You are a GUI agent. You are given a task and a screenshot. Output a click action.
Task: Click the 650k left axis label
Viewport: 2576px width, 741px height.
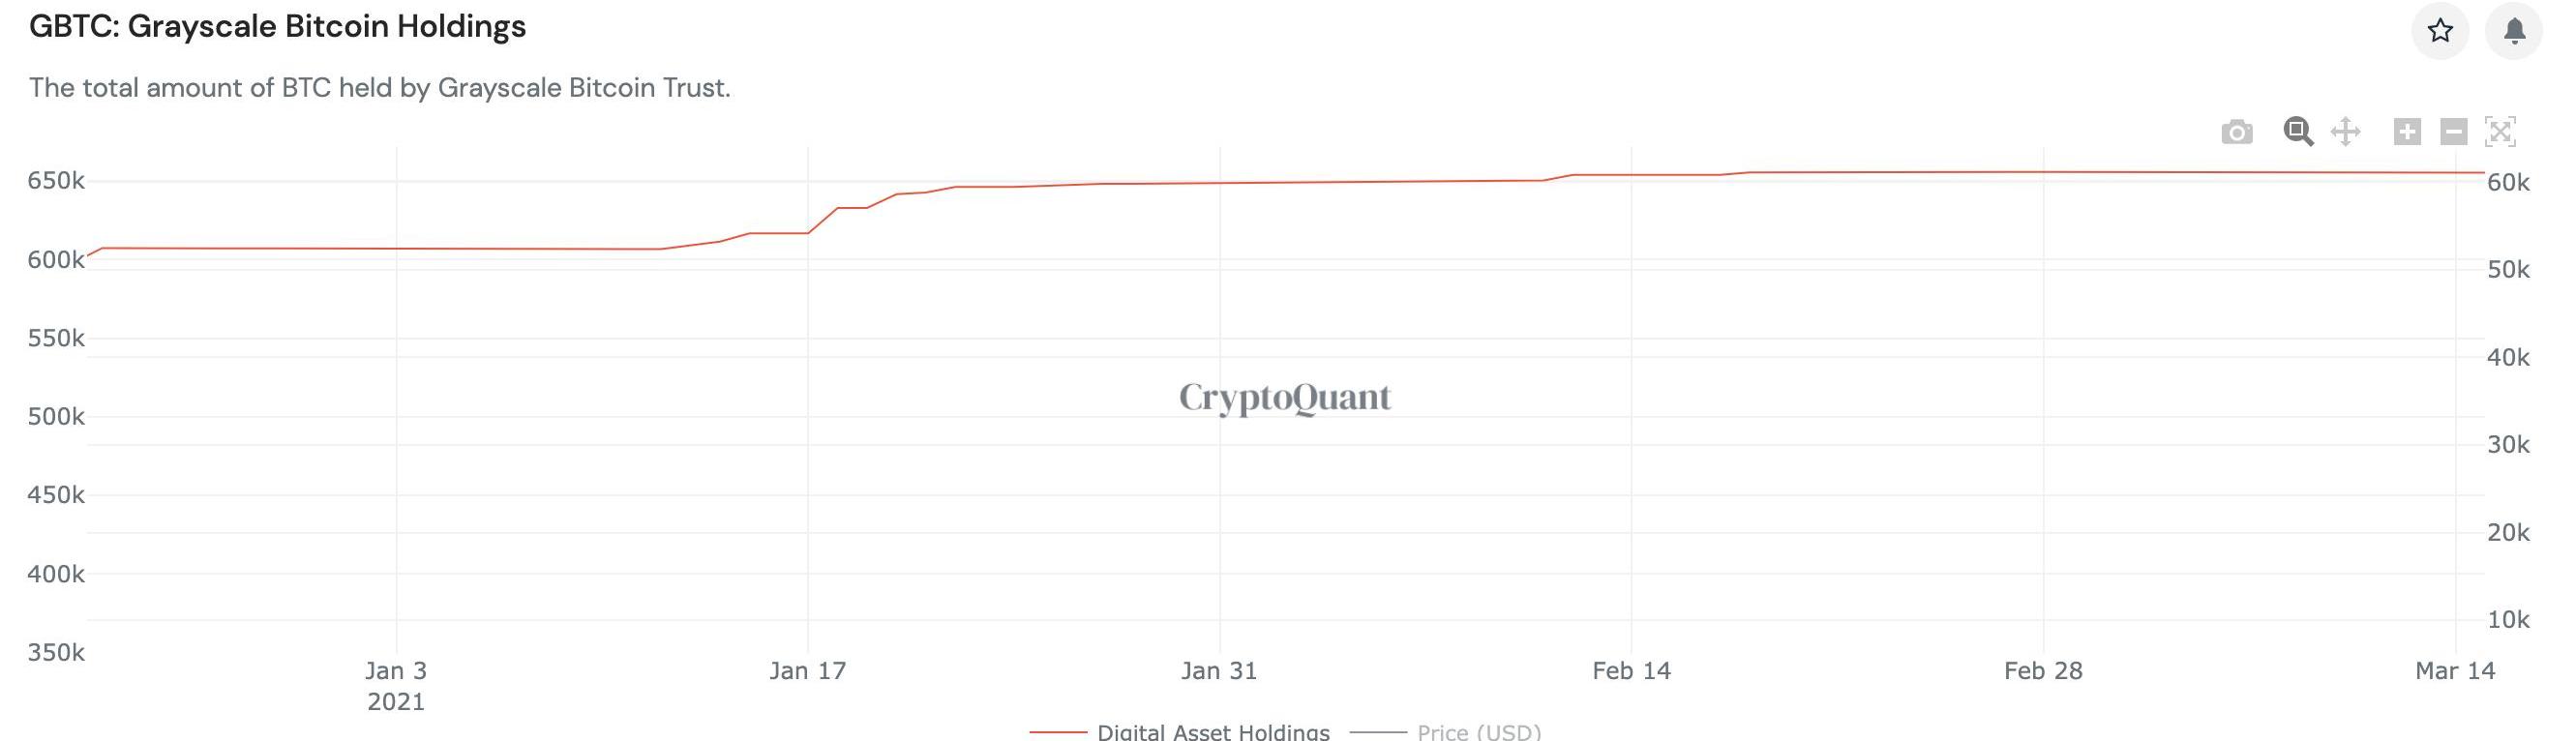[56, 181]
